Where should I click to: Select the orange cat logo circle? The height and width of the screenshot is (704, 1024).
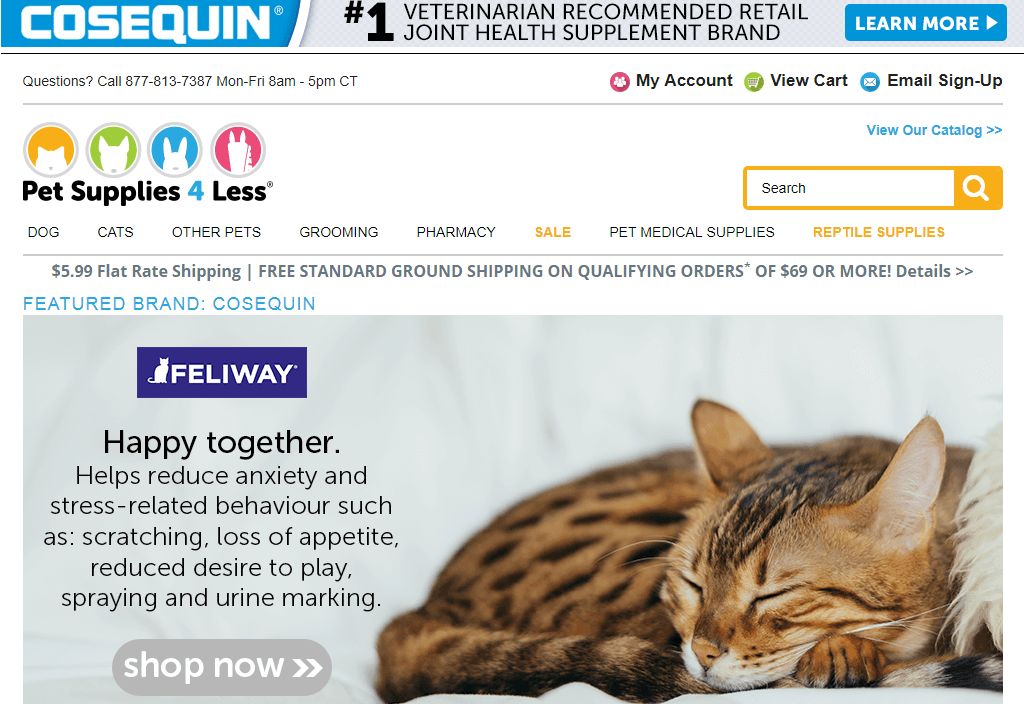point(51,150)
